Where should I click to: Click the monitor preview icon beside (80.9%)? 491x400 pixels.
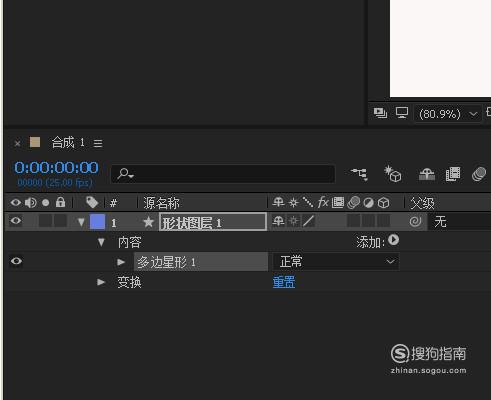pos(402,113)
